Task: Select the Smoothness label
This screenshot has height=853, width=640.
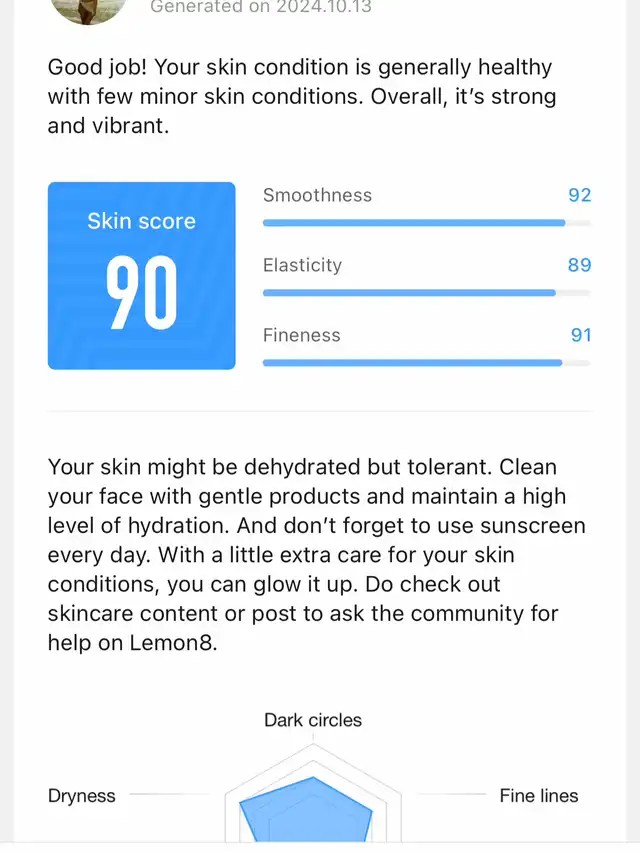Action: [317, 195]
